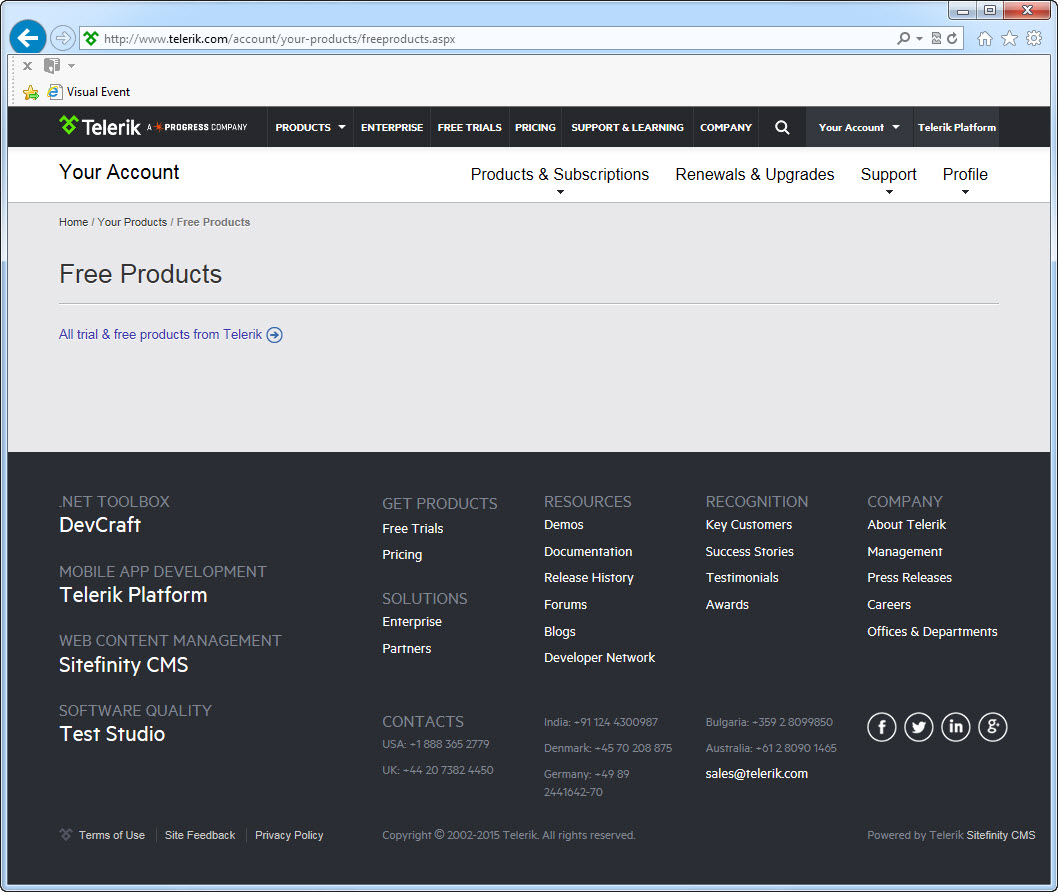Click the sales@telerik.com email link
Screen dimensions: 1058x892
tap(756, 774)
